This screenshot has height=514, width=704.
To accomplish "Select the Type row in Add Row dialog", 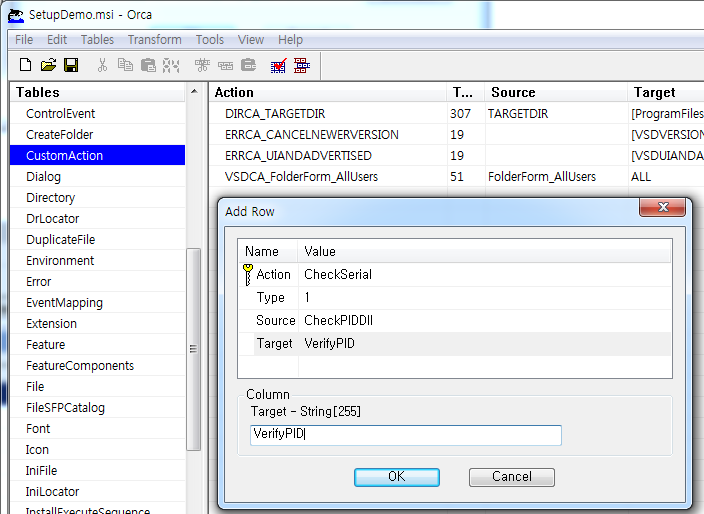I will coord(454,298).
